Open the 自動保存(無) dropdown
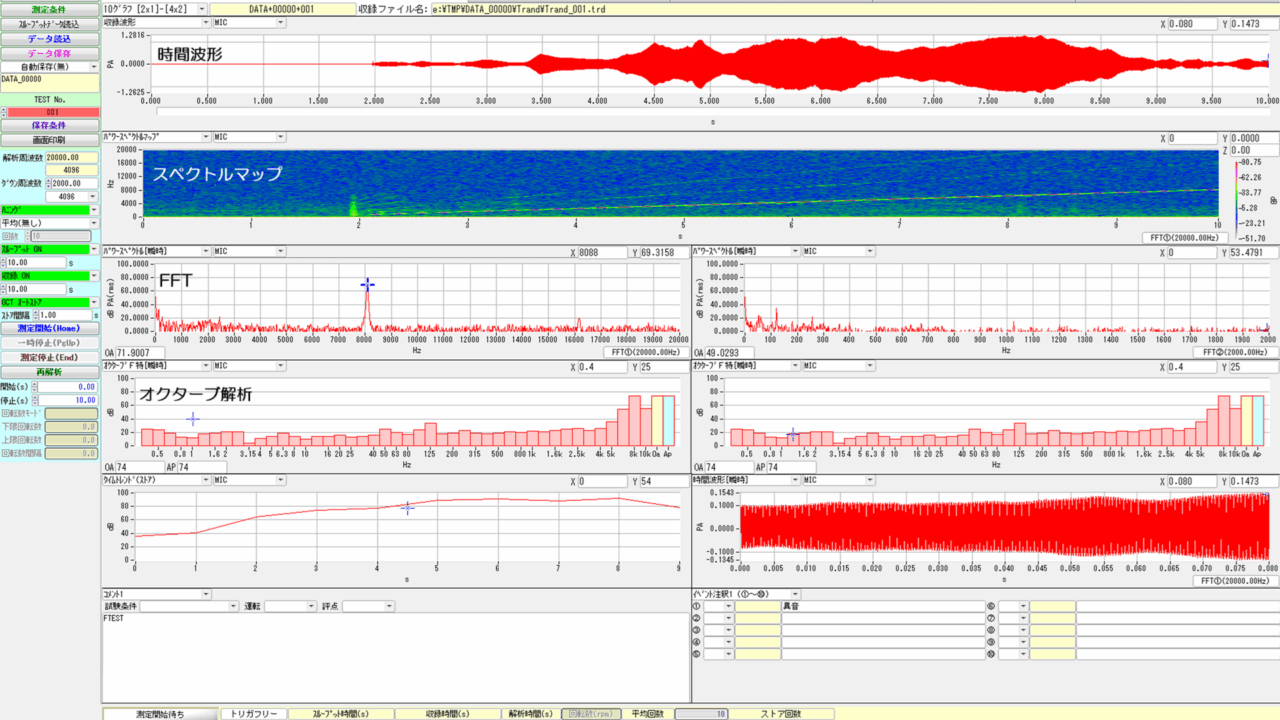The height and width of the screenshot is (720, 1280). (49, 67)
